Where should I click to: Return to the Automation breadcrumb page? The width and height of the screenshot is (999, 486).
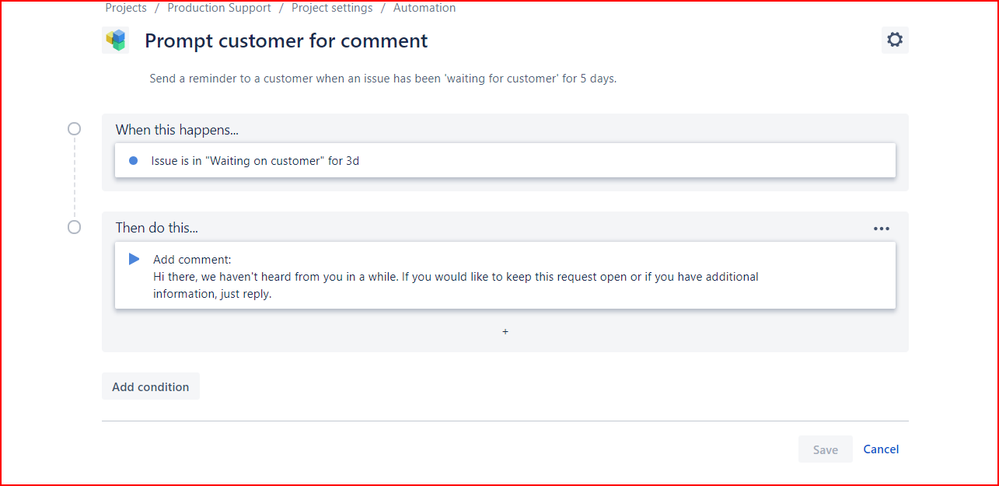(x=424, y=8)
